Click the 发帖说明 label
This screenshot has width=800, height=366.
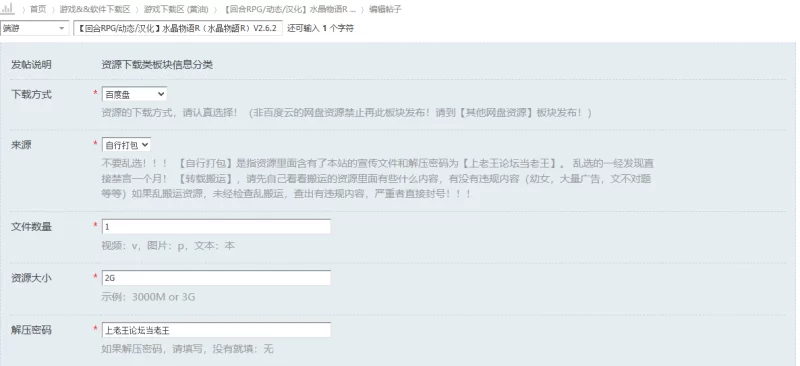(x=31, y=65)
